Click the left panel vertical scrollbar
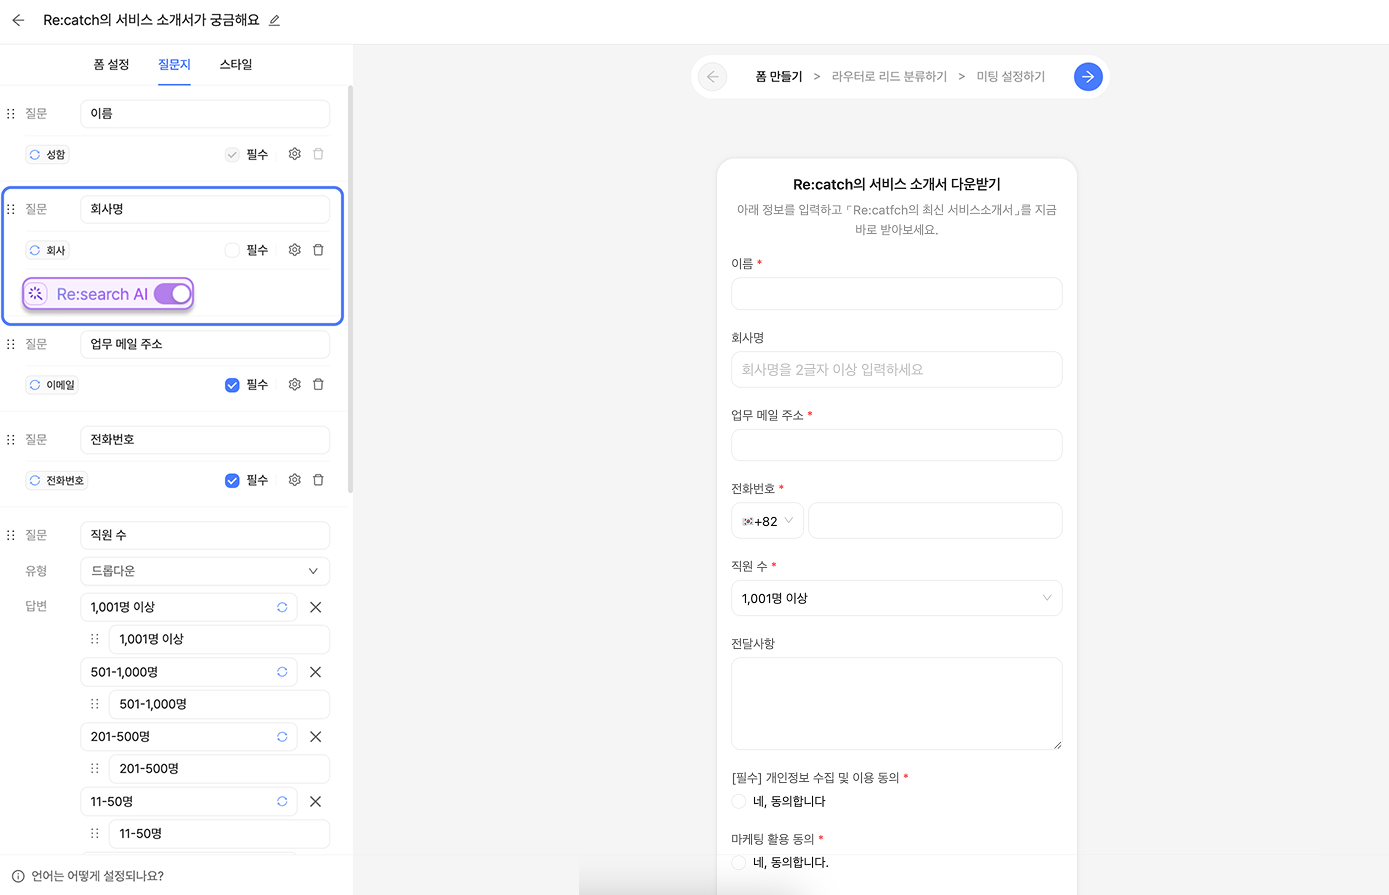The height and width of the screenshot is (895, 1389). [350, 290]
